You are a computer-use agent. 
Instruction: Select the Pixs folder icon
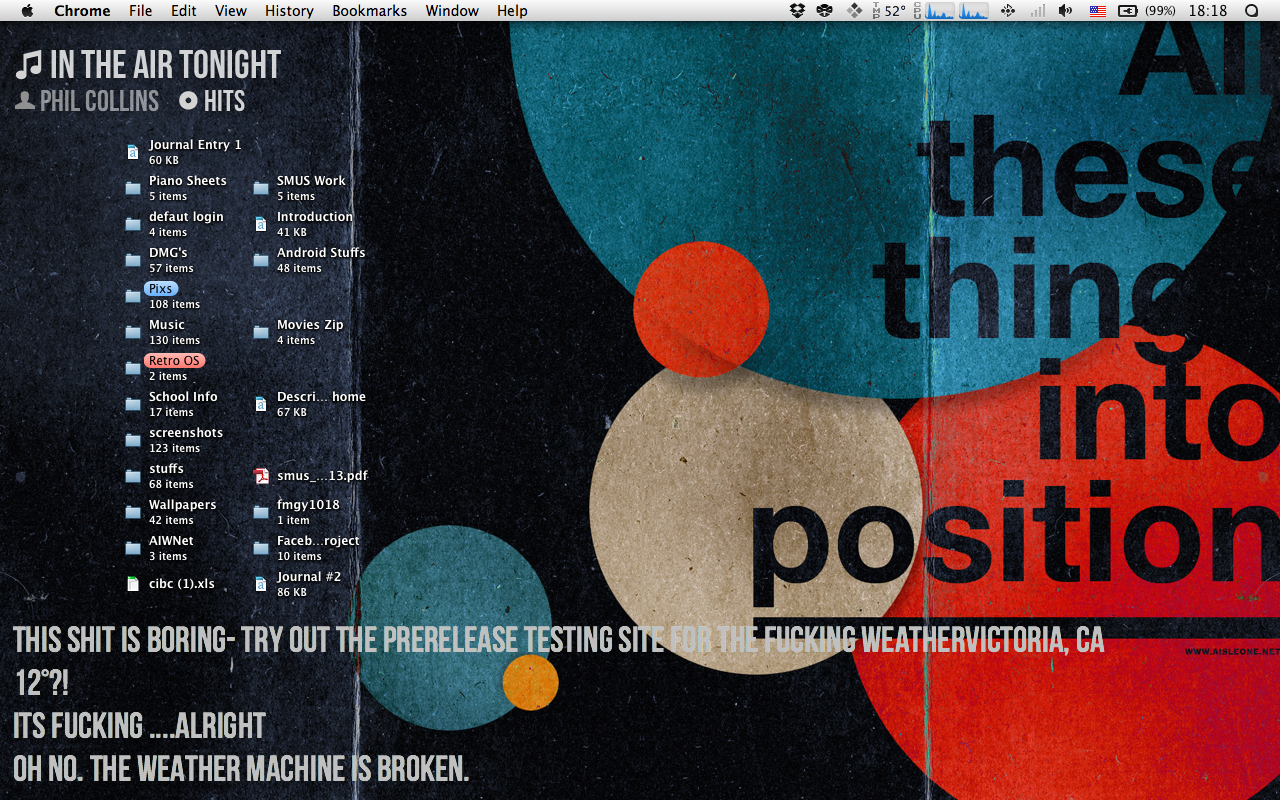[x=132, y=296]
